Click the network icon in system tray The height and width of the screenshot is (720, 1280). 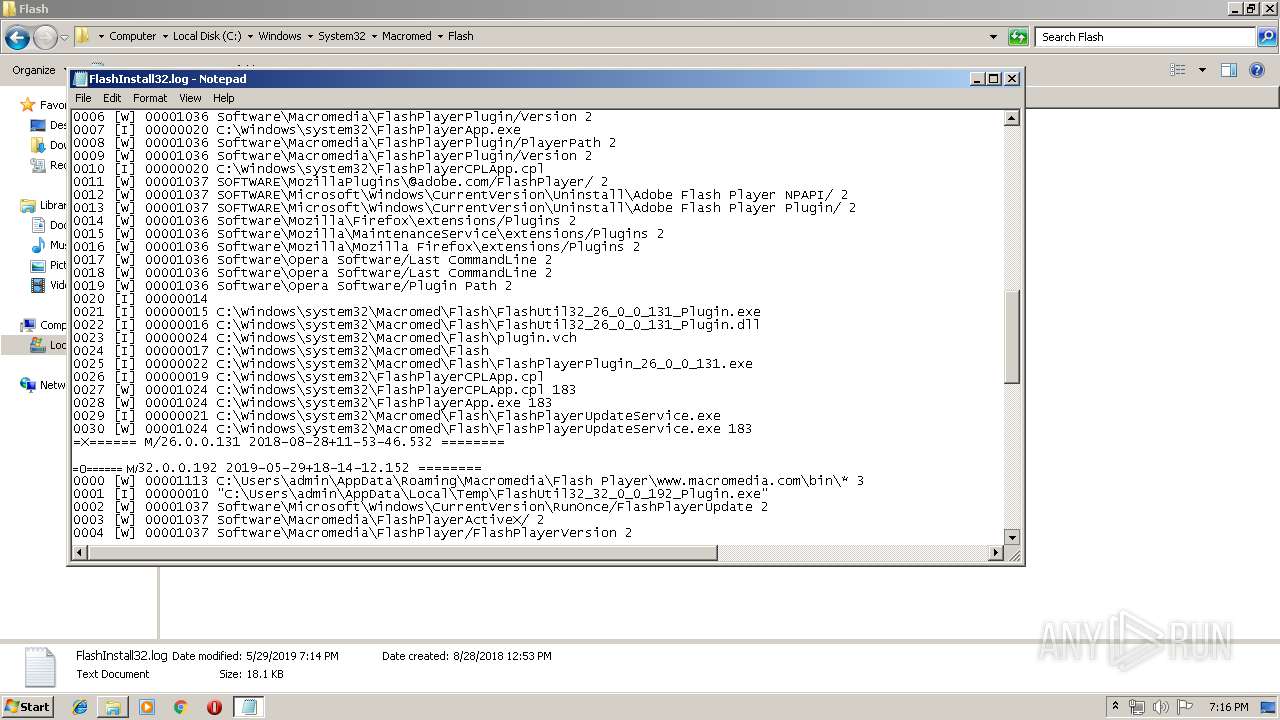coord(1137,706)
